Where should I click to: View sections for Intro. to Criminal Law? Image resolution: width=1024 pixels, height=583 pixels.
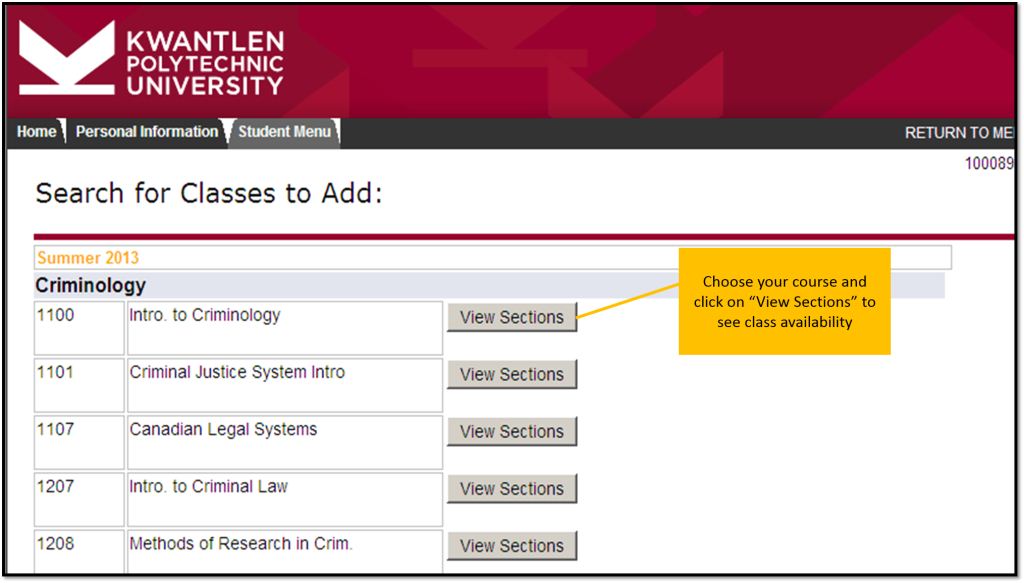(x=512, y=488)
